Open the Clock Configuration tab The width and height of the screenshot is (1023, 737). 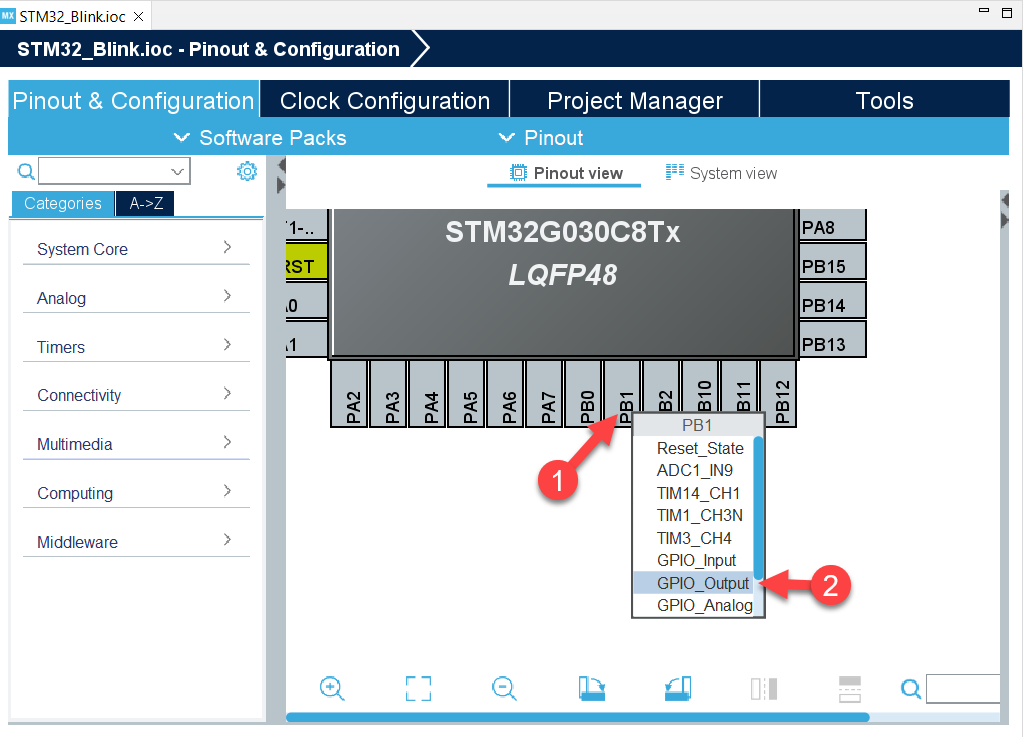[385, 100]
